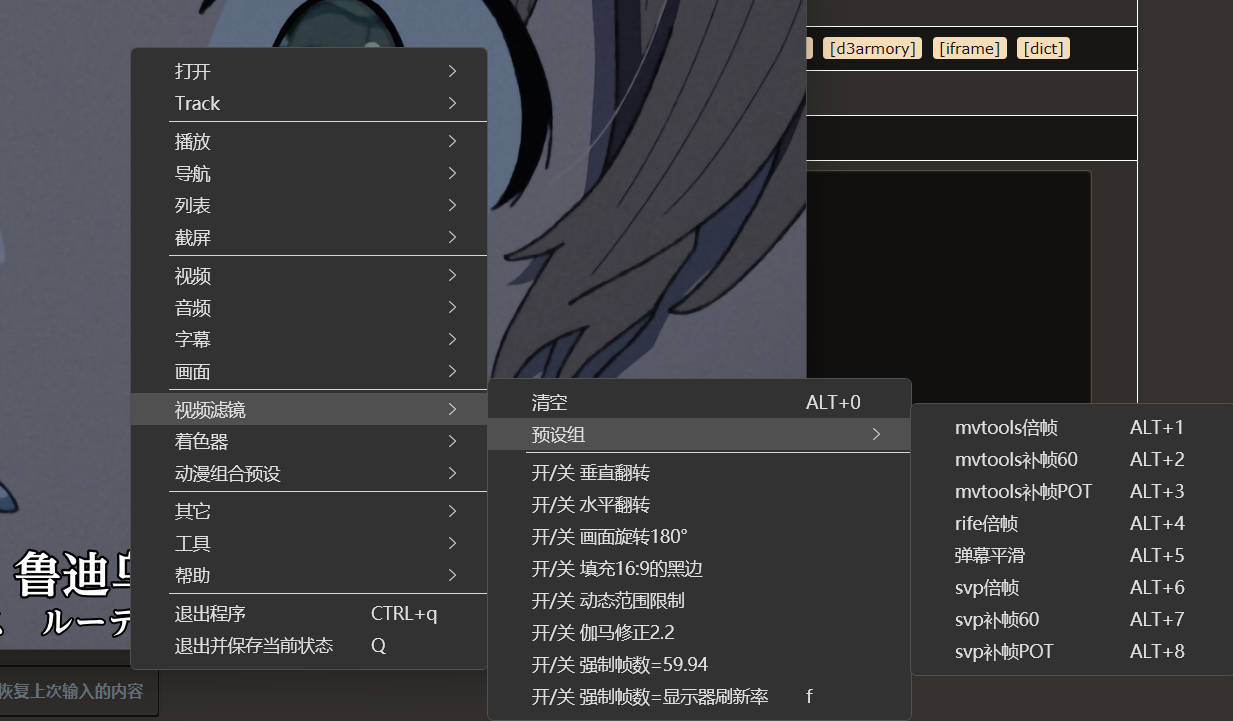
Task: Open the 音频 menu entry
Action: tap(309, 307)
